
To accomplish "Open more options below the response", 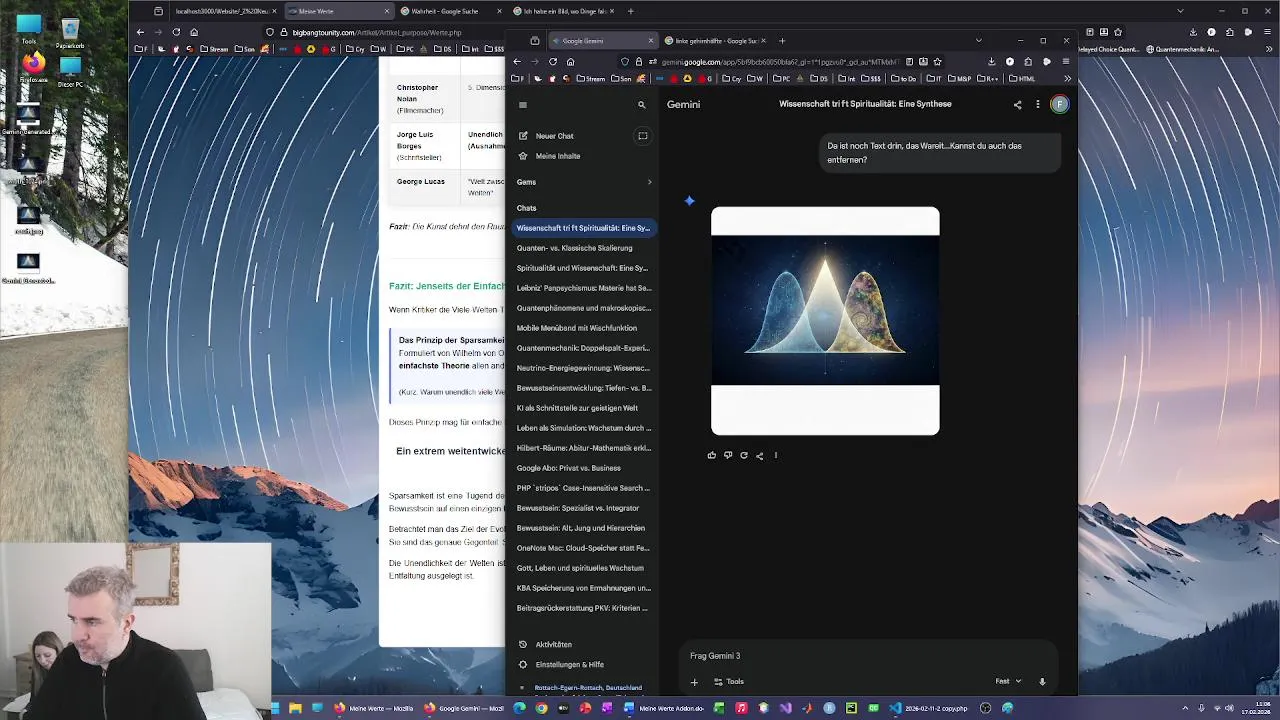I will 775,455.
